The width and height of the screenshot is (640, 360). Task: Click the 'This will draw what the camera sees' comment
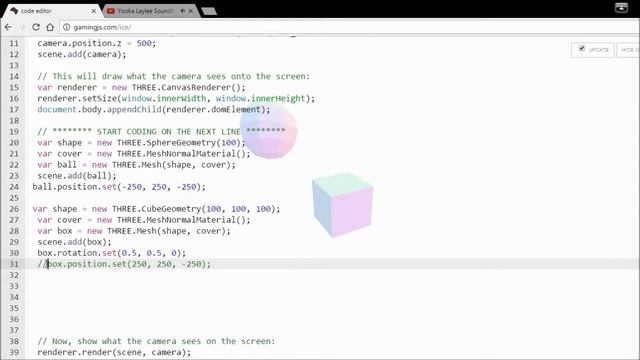[173, 76]
